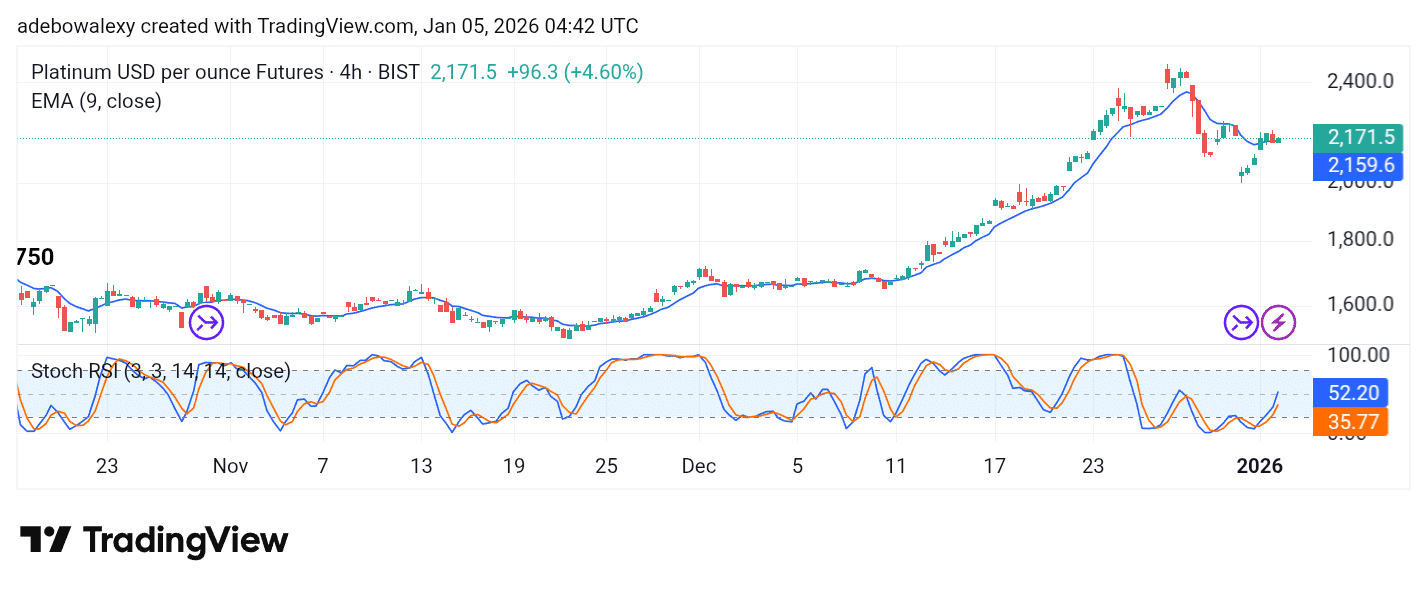Click the purple branching-arrow event icon on the left

pos(206,322)
